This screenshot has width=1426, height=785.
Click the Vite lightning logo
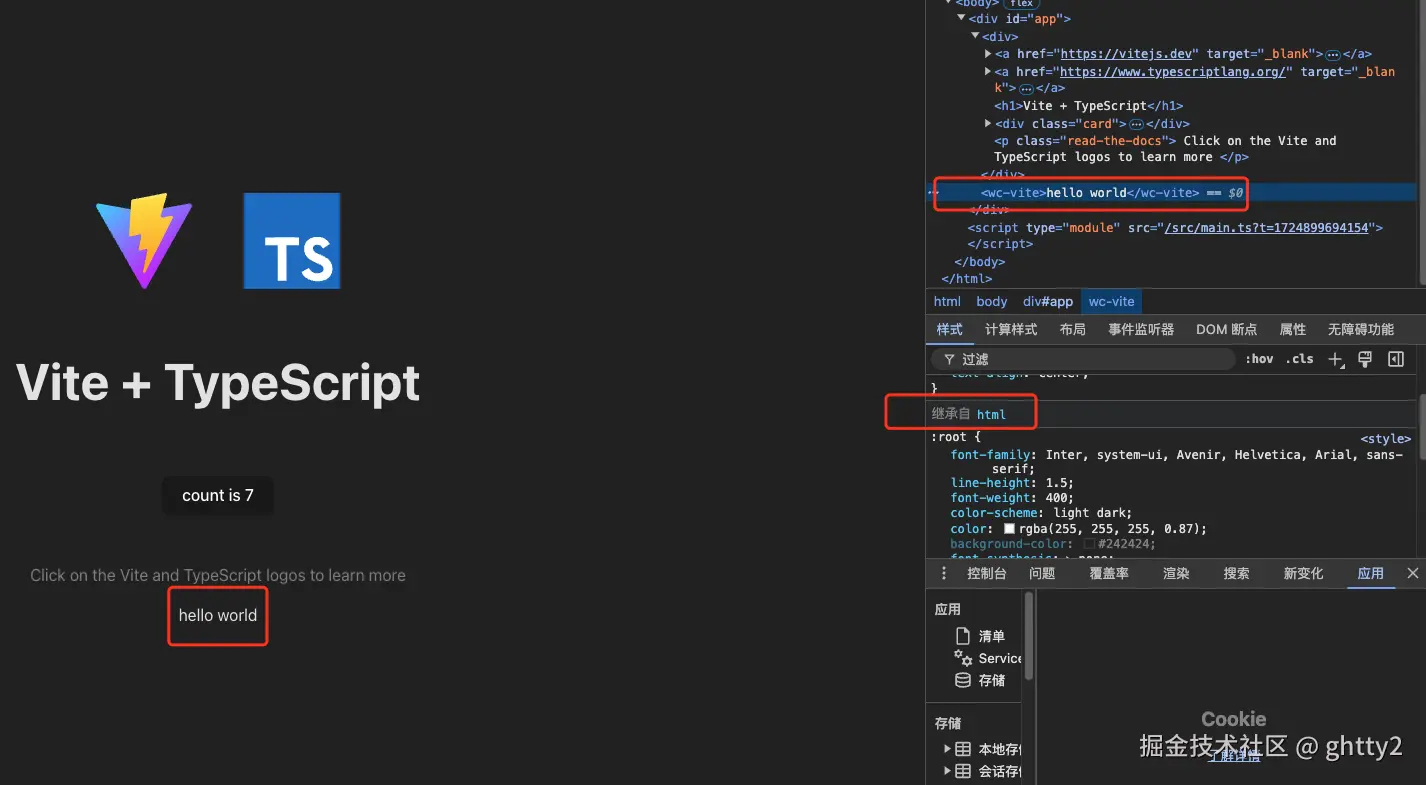(144, 241)
